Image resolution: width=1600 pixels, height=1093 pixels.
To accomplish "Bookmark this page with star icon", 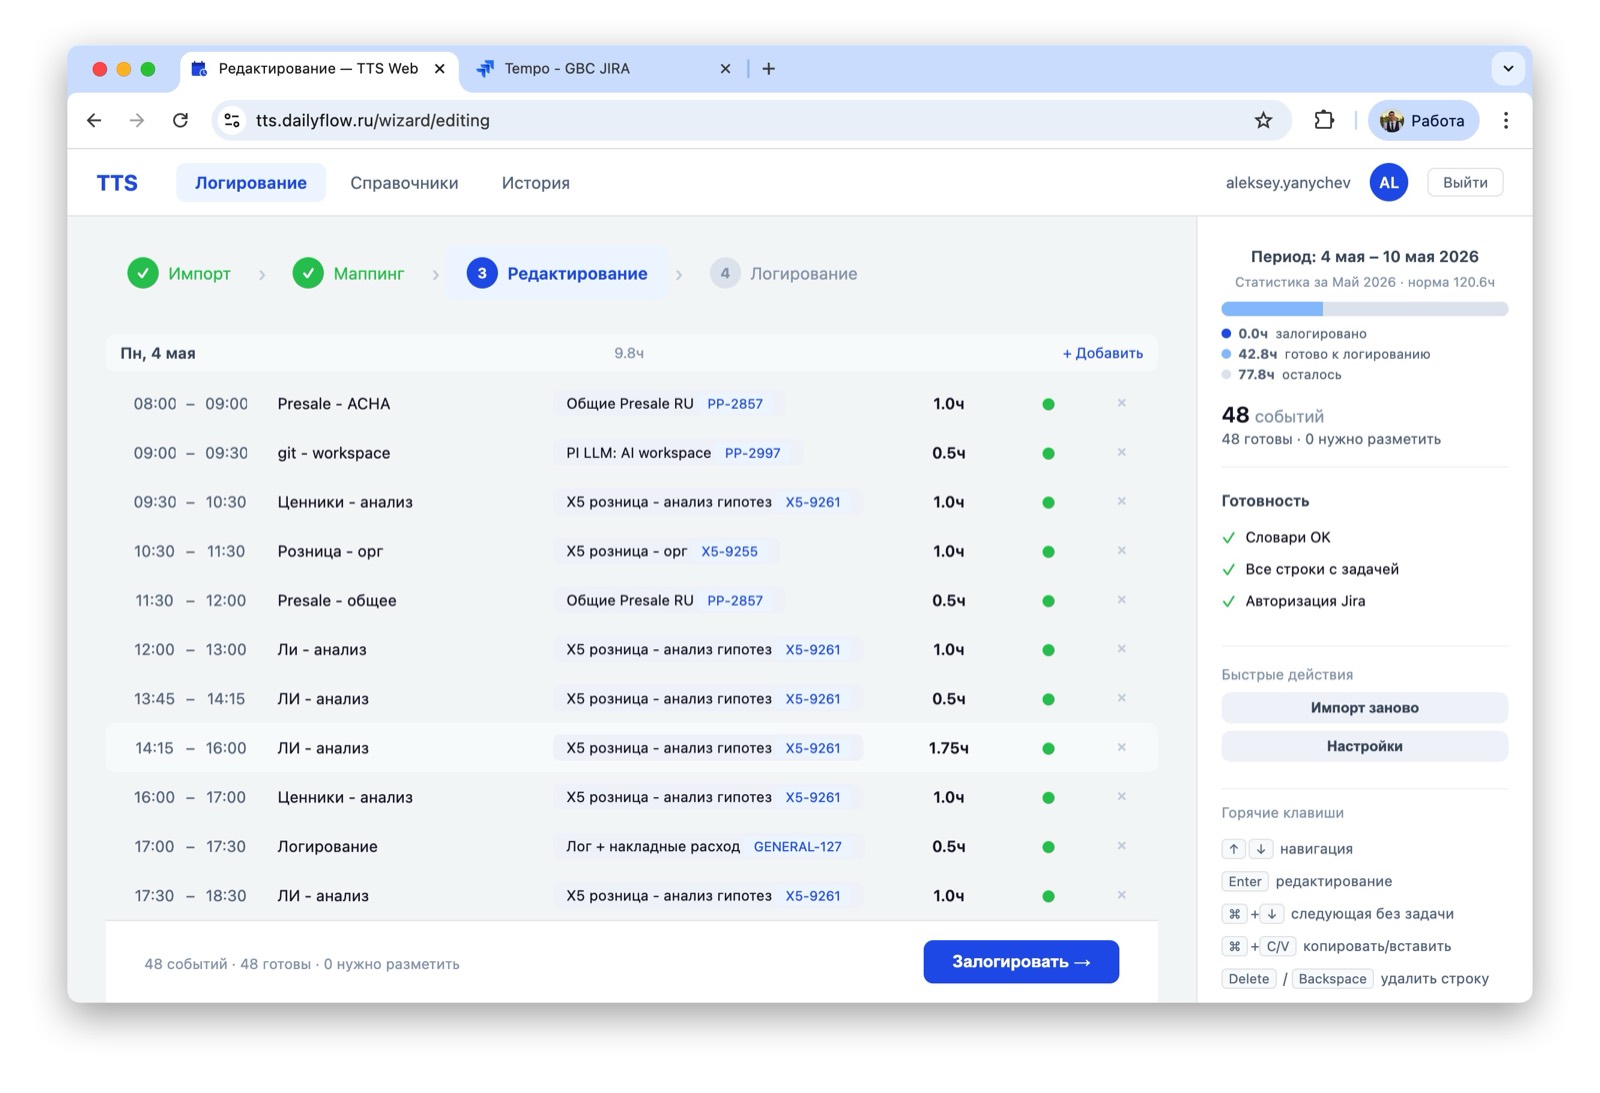I will point(1263,120).
